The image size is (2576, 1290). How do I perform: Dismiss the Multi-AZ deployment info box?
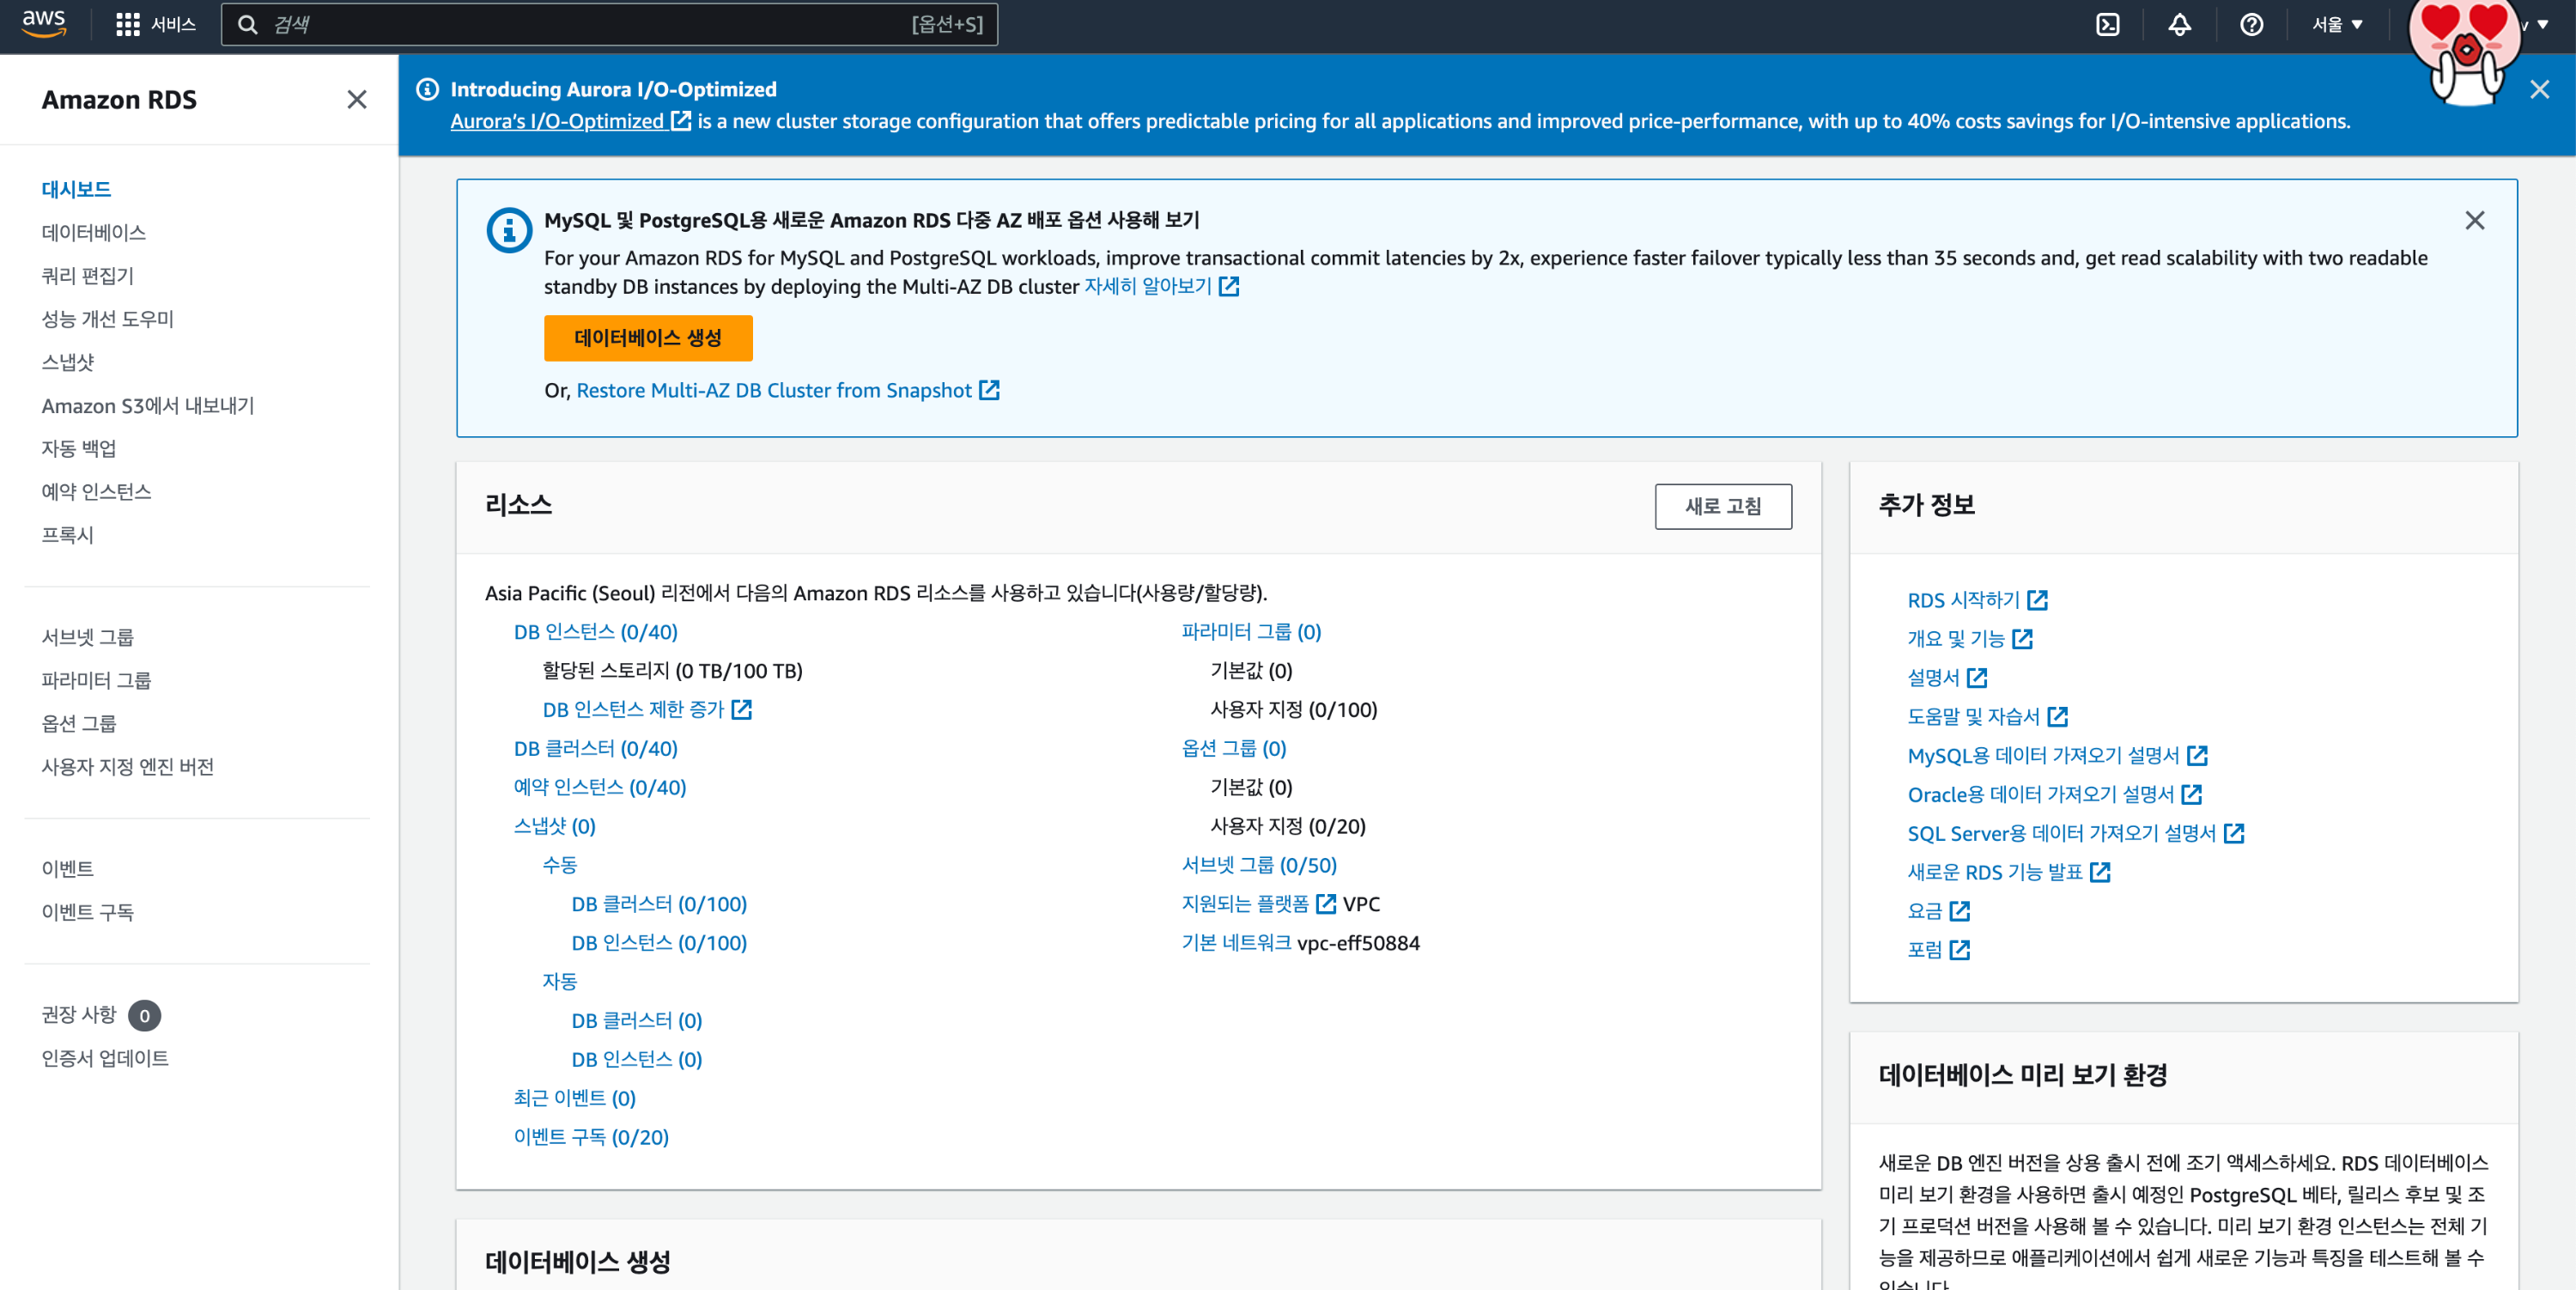coord(2474,220)
